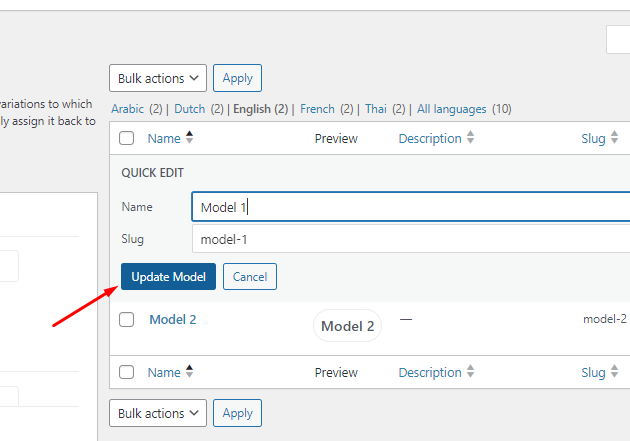Open the Model 2 preview swatch
Screen dimensions: 630x441
click(347, 326)
